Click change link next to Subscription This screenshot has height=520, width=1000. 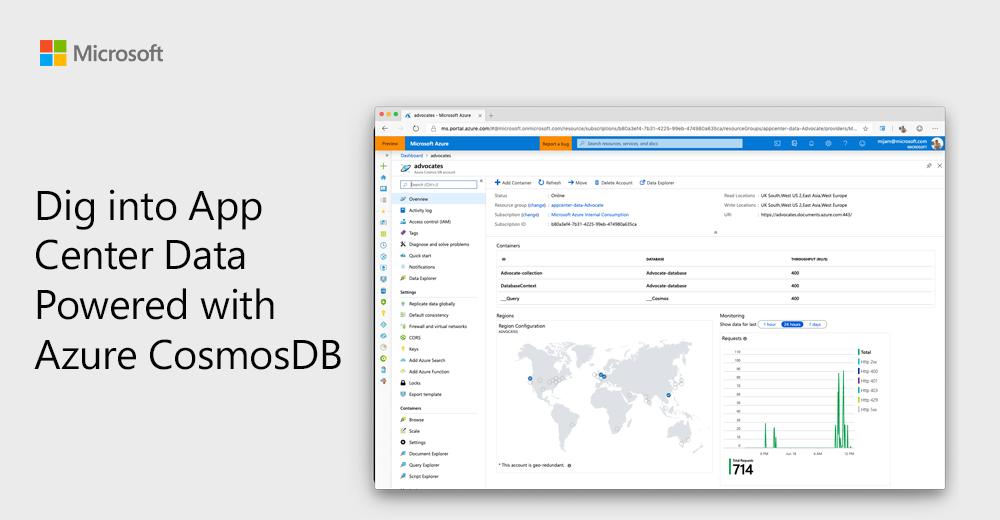coord(531,215)
